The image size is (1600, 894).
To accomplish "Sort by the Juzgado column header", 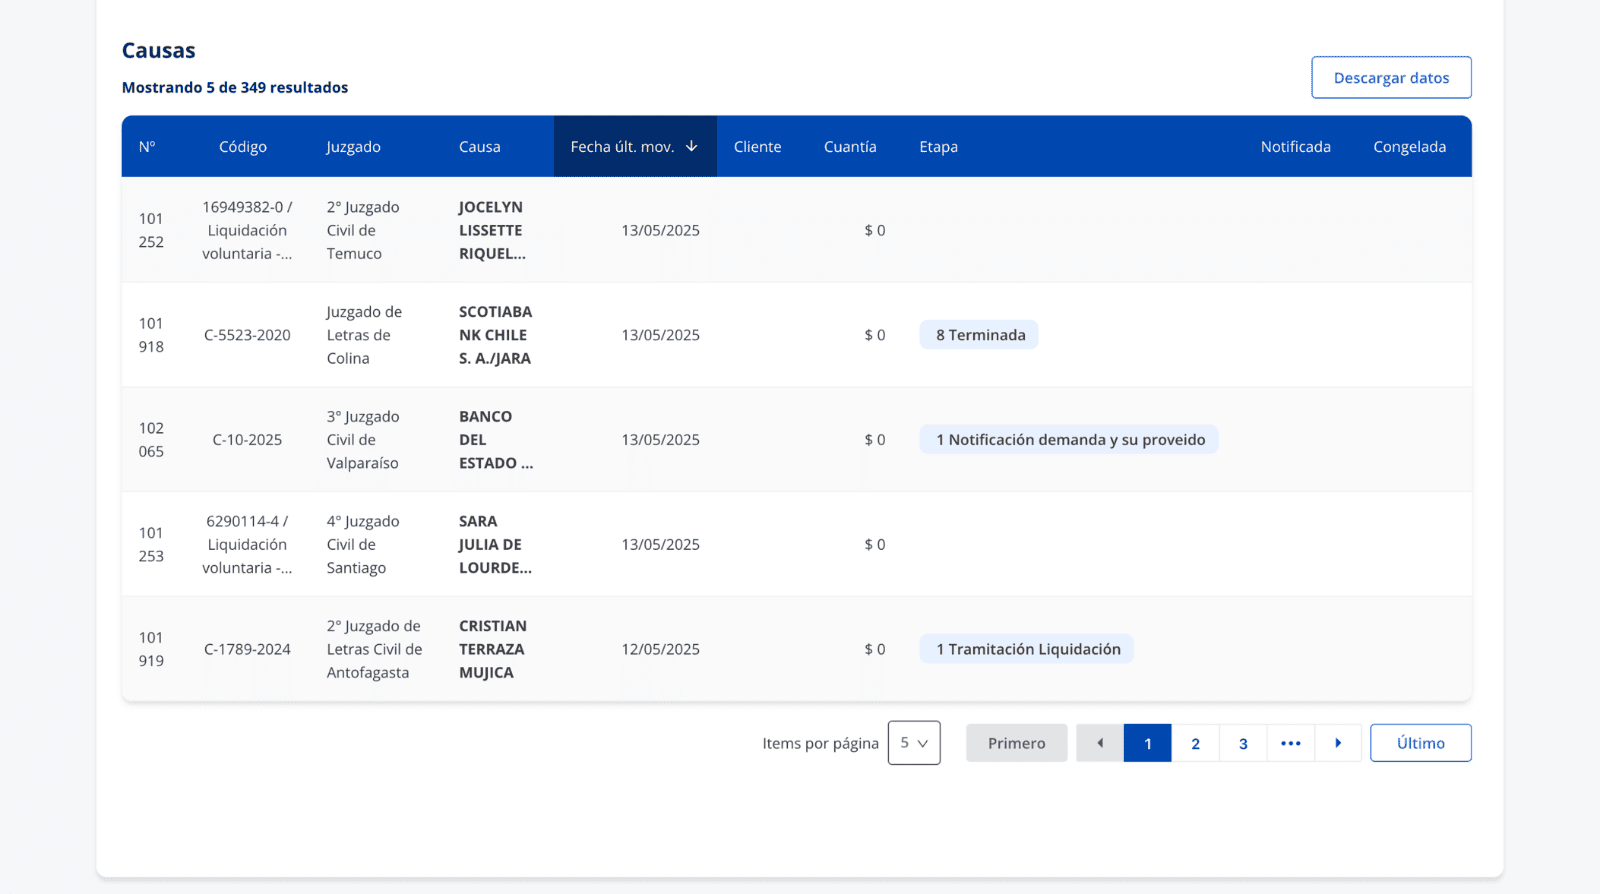I will tap(353, 147).
